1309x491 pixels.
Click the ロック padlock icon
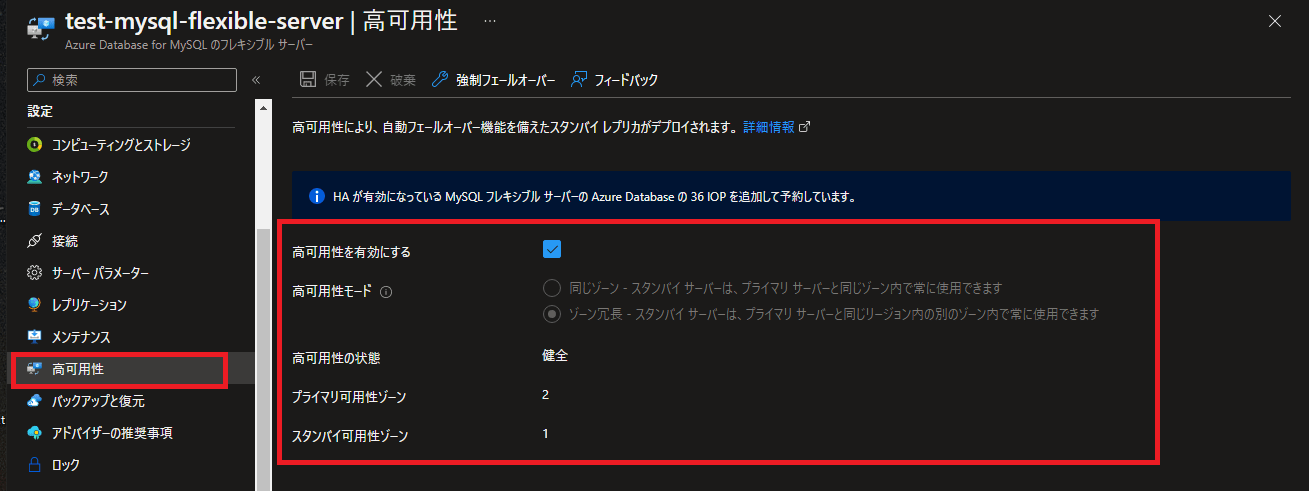click(34, 465)
